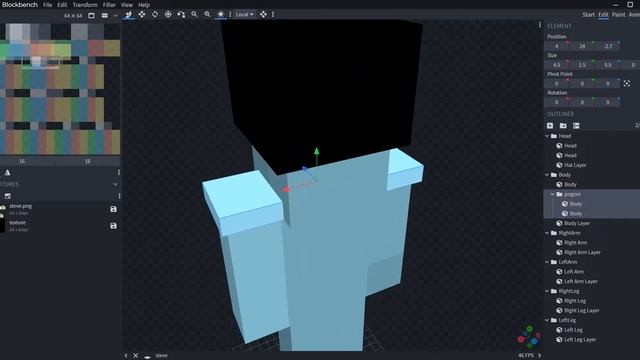The image size is (640, 360).
Task: Collapse the Head group in Outliner
Action: (547, 136)
